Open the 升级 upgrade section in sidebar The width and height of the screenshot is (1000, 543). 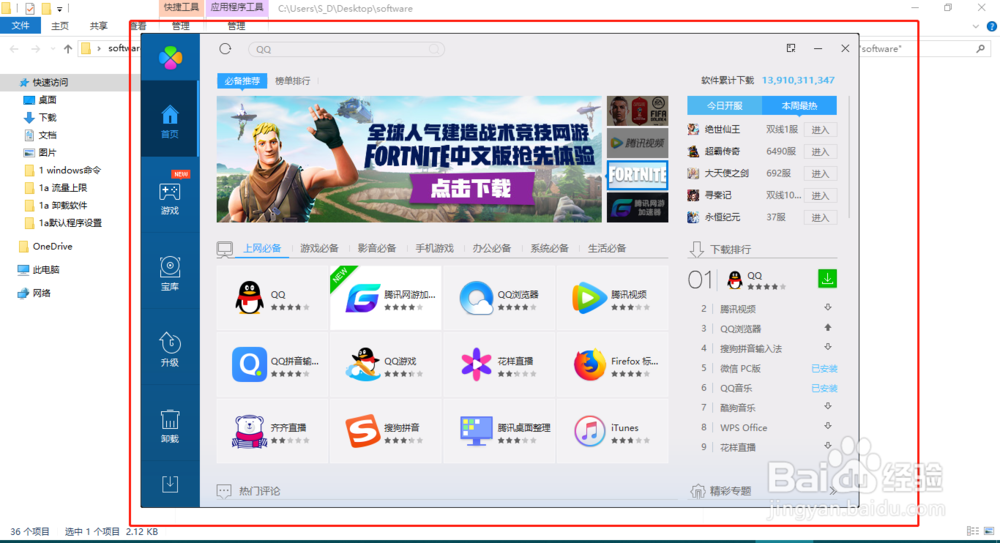coord(170,350)
